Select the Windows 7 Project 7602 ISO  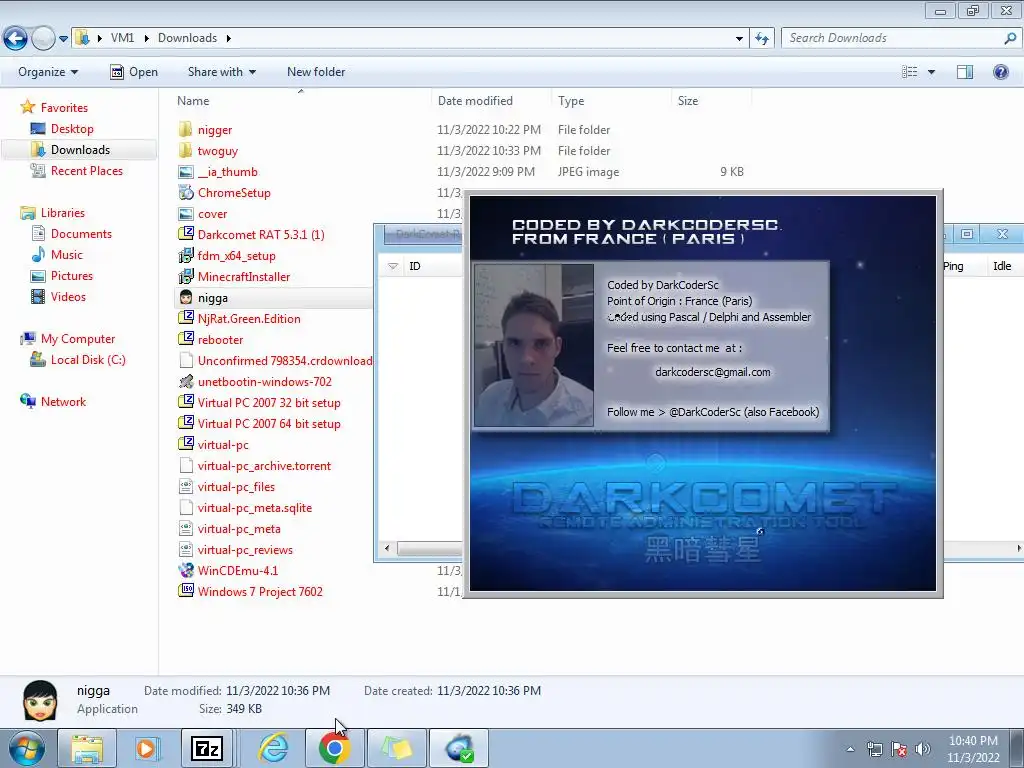[x=260, y=592]
